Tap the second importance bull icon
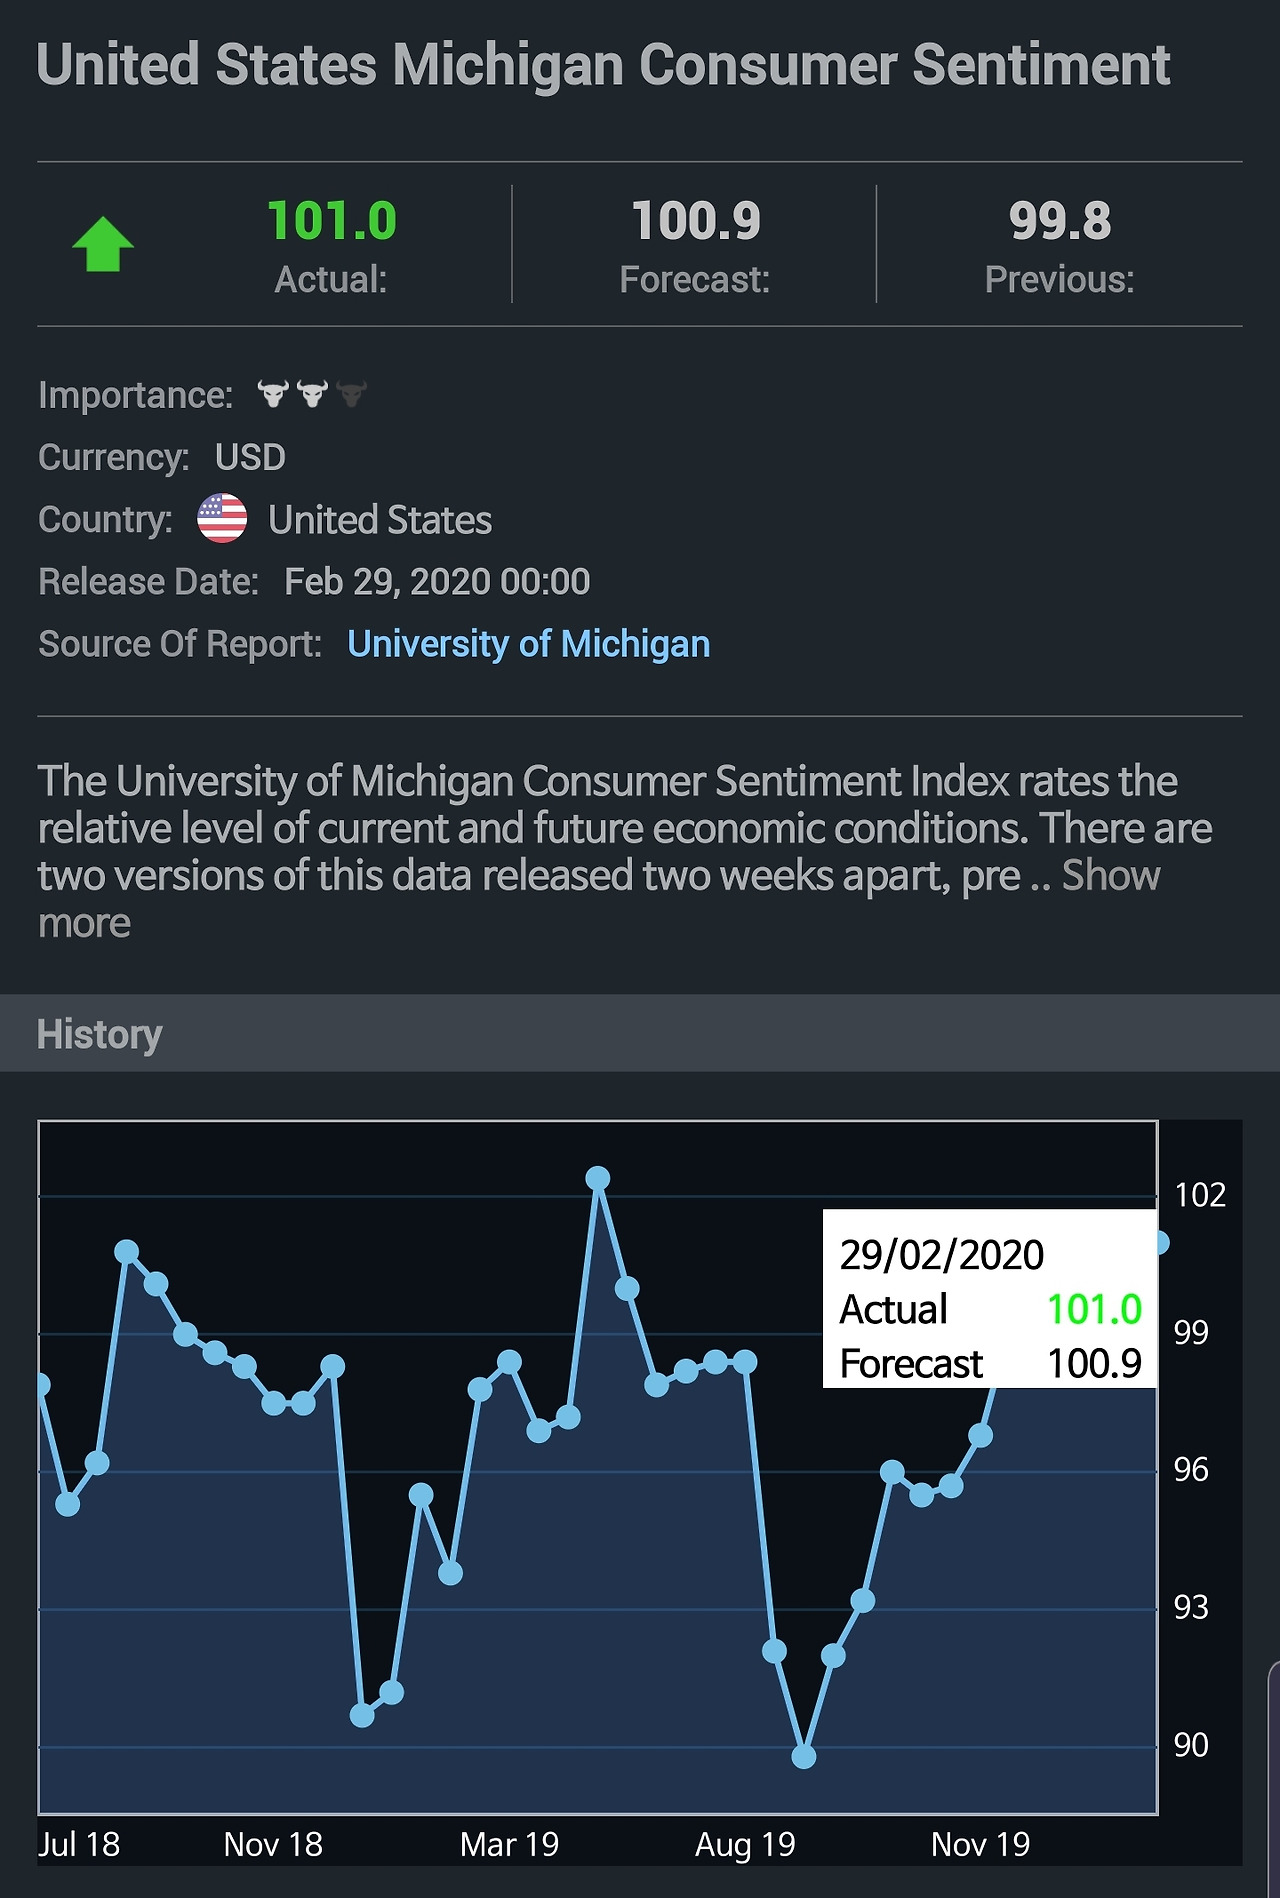 (x=312, y=394)
